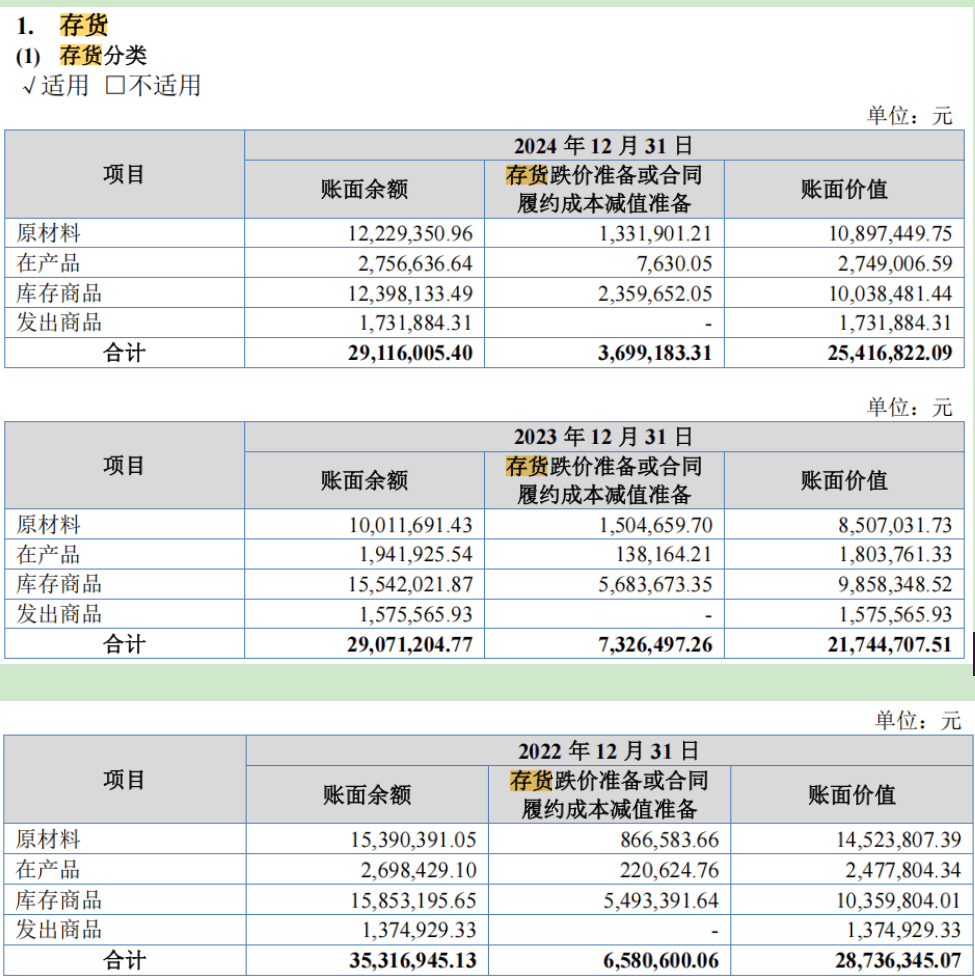
Task: Click 2024 在产品 provision 7,630.05
Action: click(x=674, y=264)
